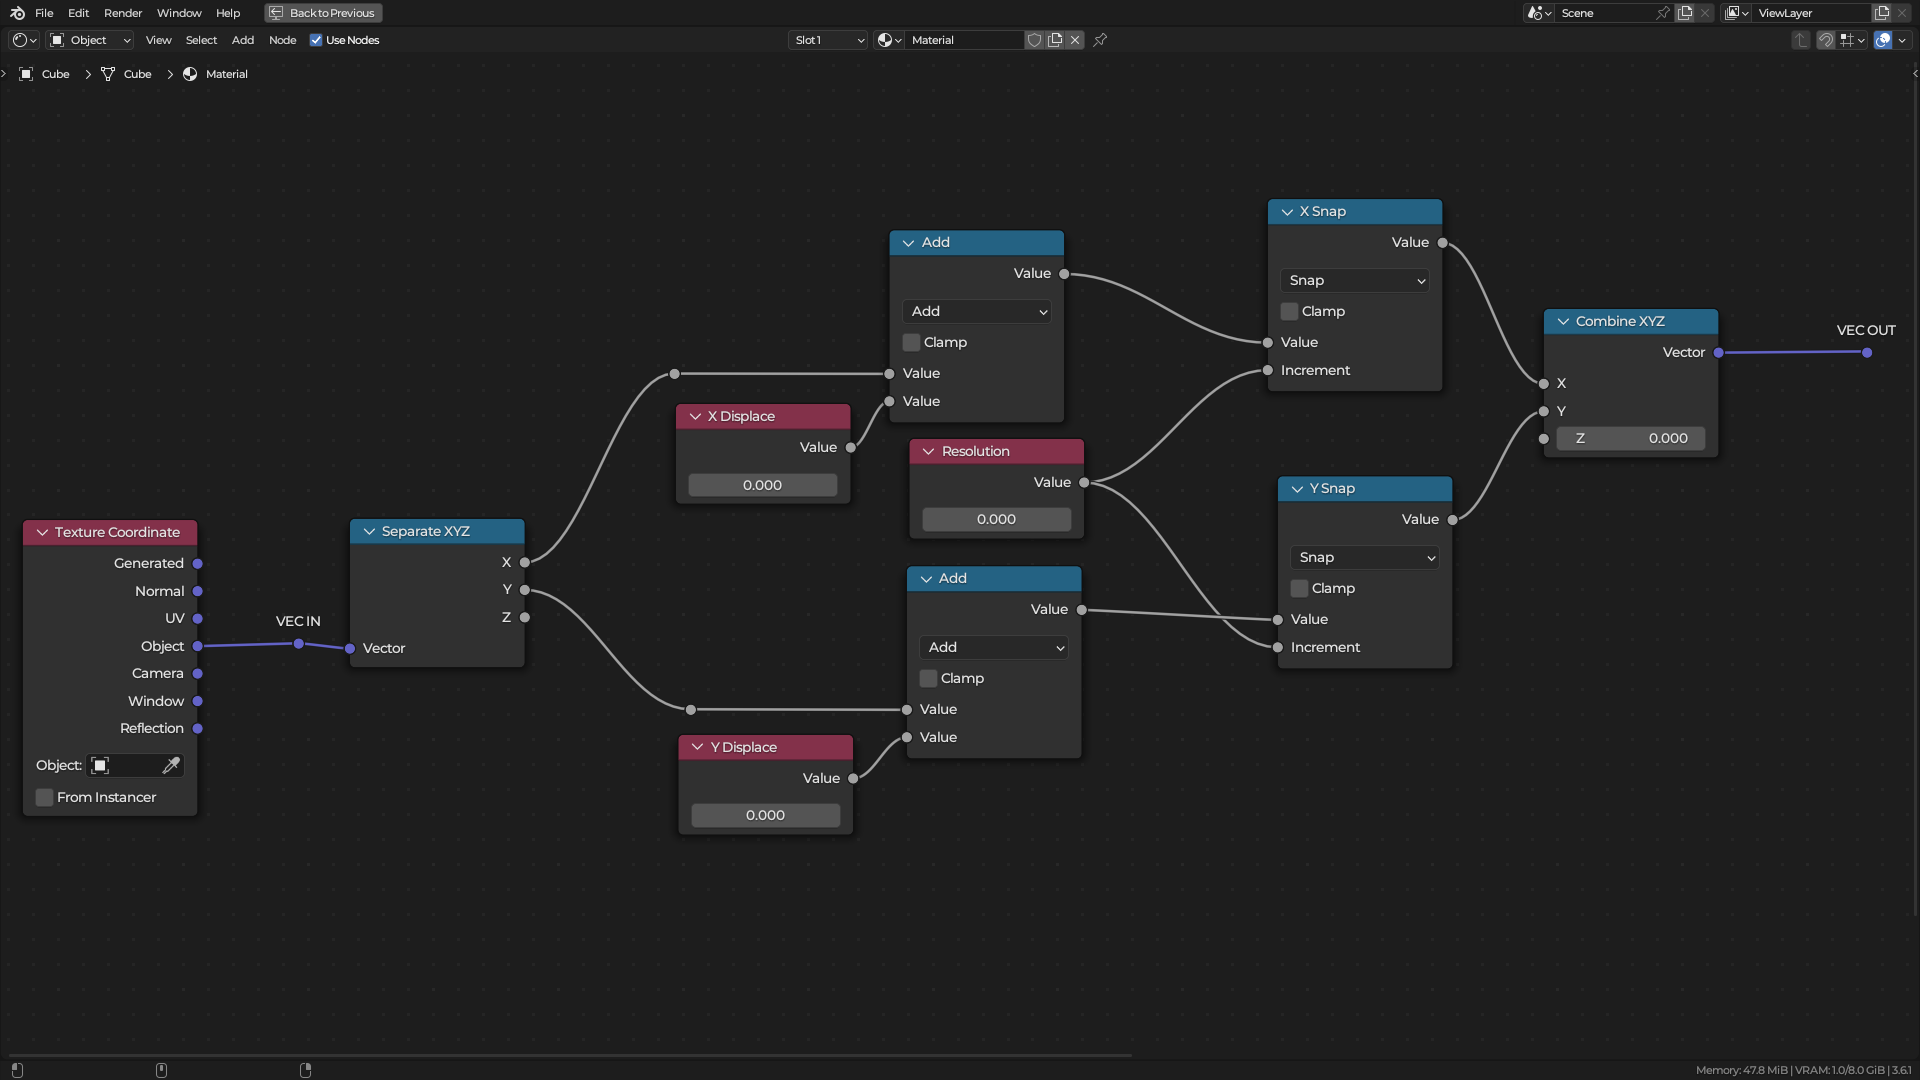The height and width of the screenshot is (1080, 1920).
Task: Open the editor type selector icon
Action: pyautogui.click(x=24, y=40)
